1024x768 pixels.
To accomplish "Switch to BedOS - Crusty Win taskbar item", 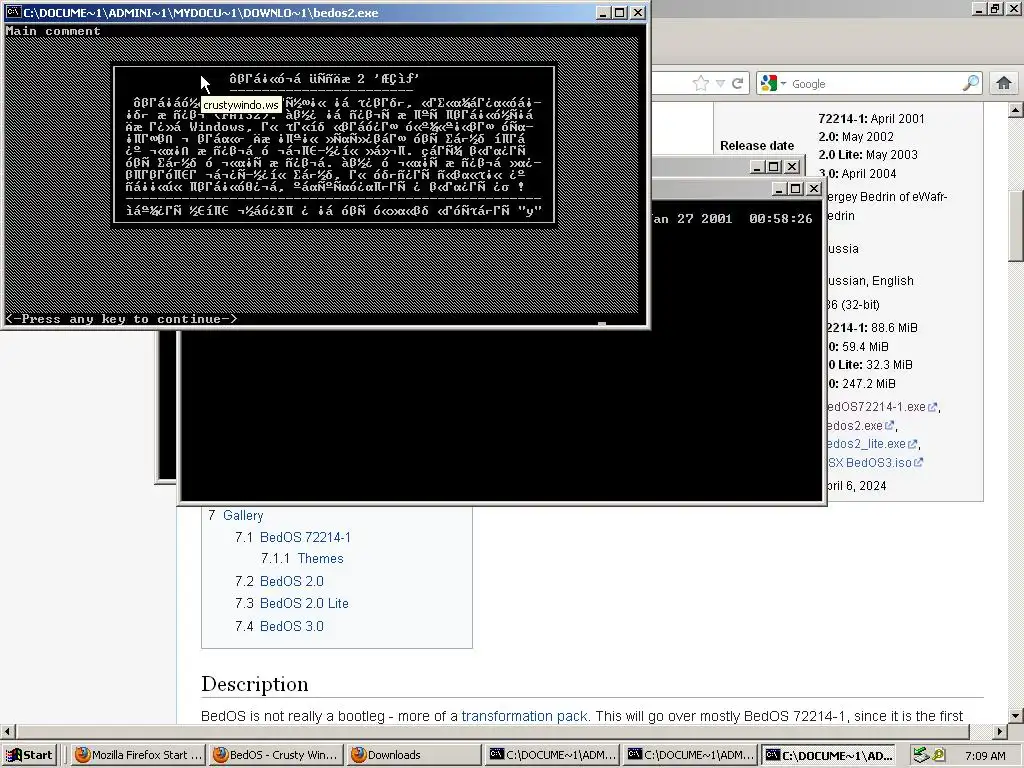I will tap(276, 755).
